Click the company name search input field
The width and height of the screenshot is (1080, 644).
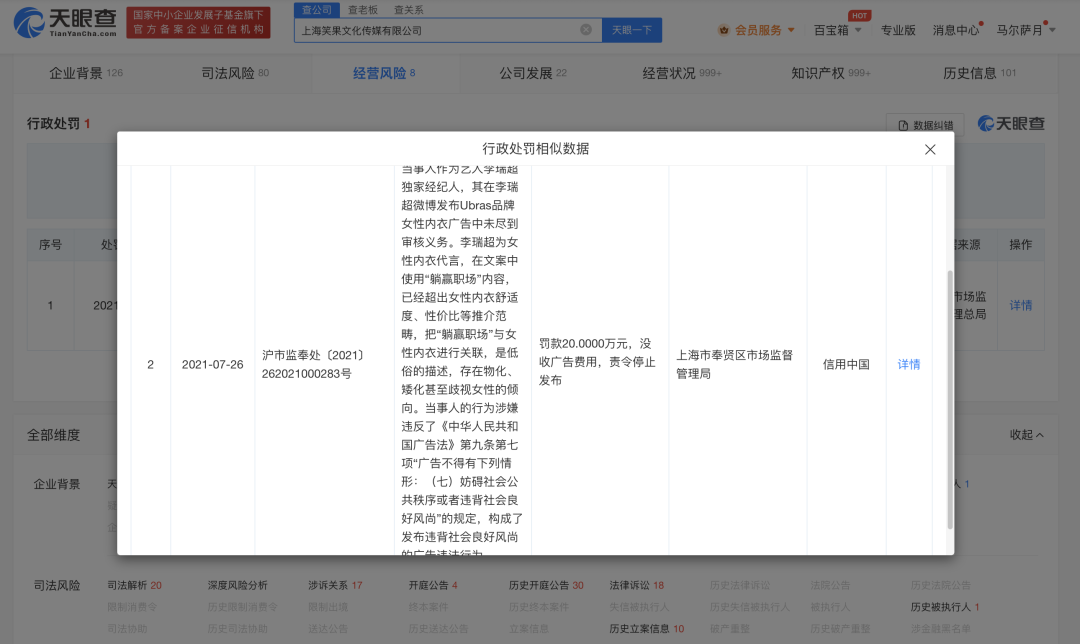click(435, 31)
